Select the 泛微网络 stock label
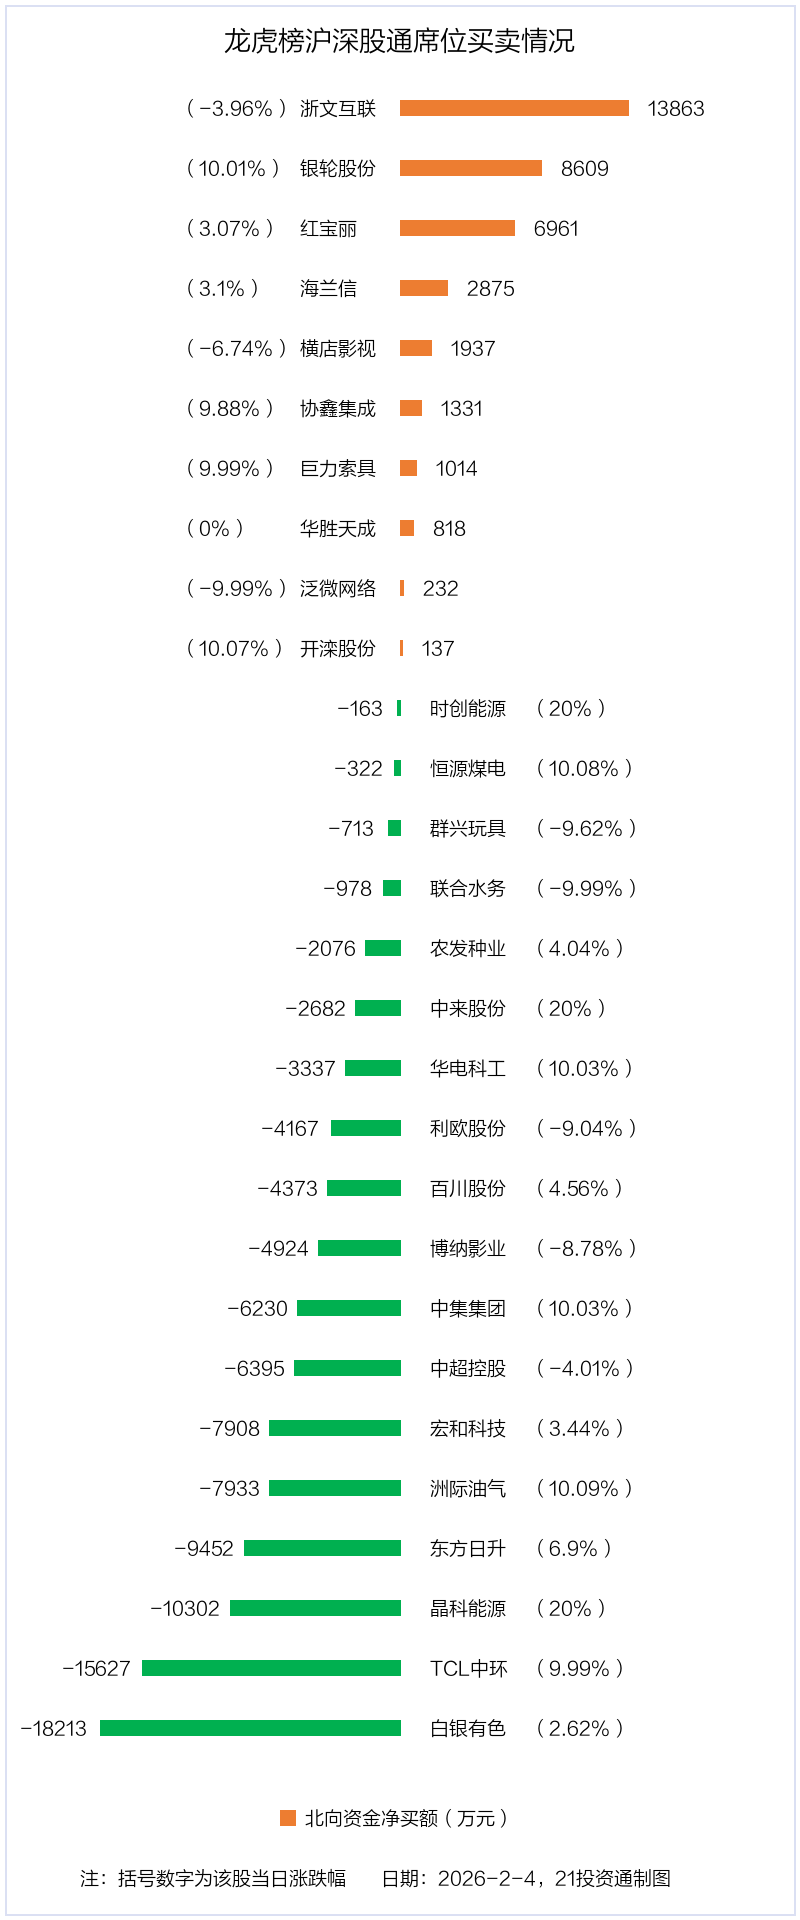This screenshot has height=1920, width=800. (338, 589)
